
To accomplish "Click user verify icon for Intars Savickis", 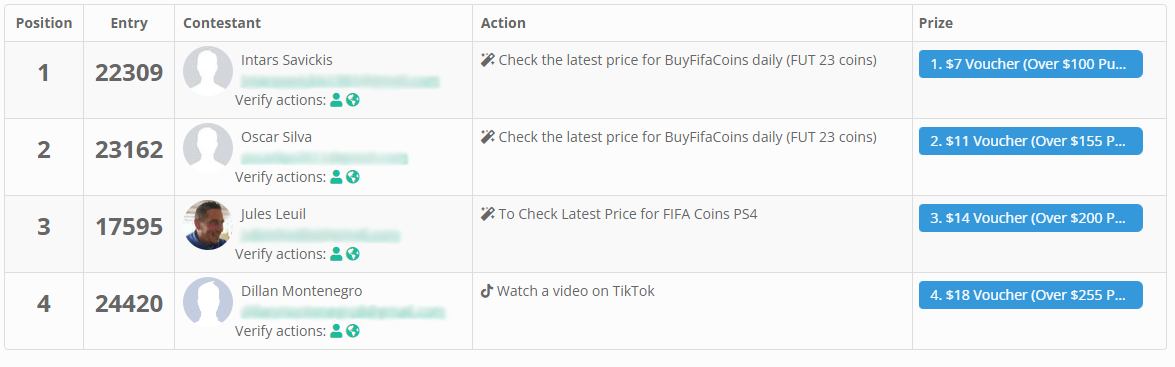I will pos(336,100).
